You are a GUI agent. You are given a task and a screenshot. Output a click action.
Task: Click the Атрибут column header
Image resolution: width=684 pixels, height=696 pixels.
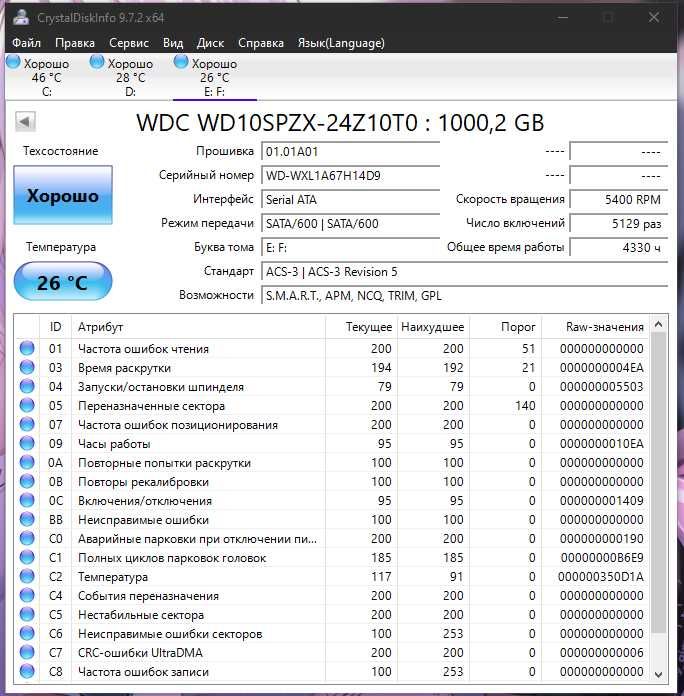(x=198, y=327)
